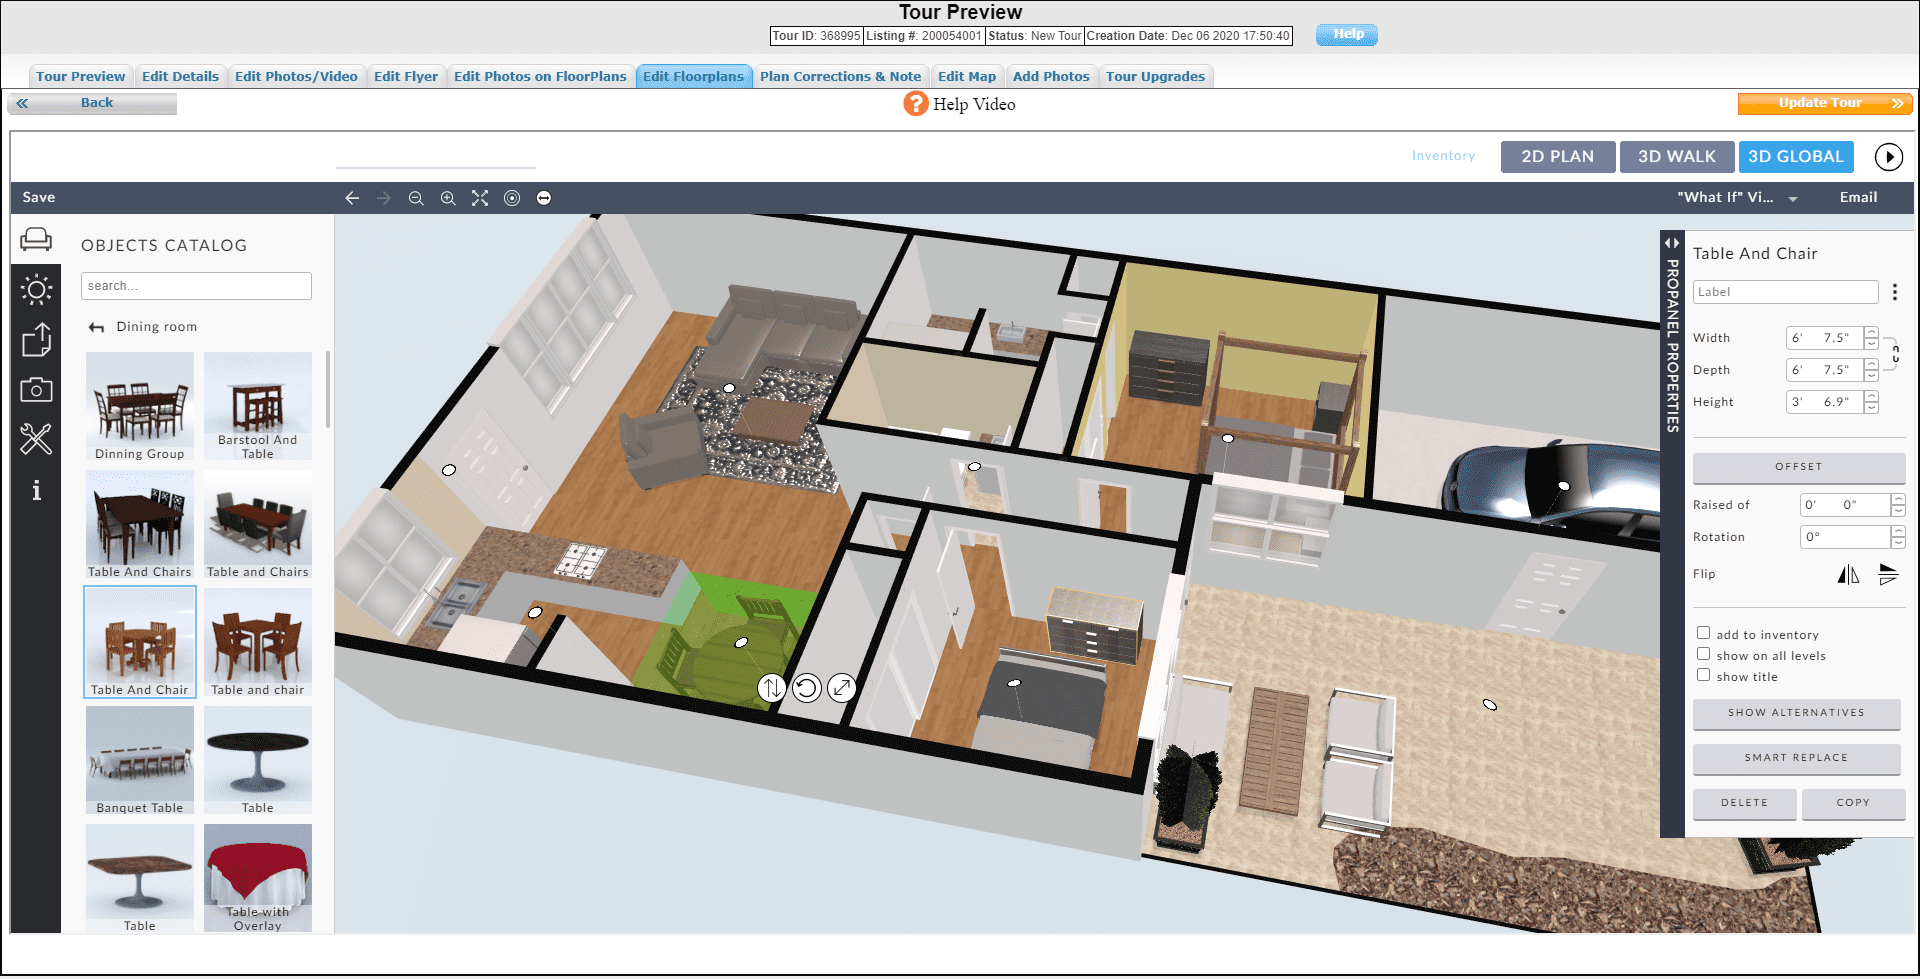
Task: Switch to 3D WALK view
Action: click(x=1677, y=157)
